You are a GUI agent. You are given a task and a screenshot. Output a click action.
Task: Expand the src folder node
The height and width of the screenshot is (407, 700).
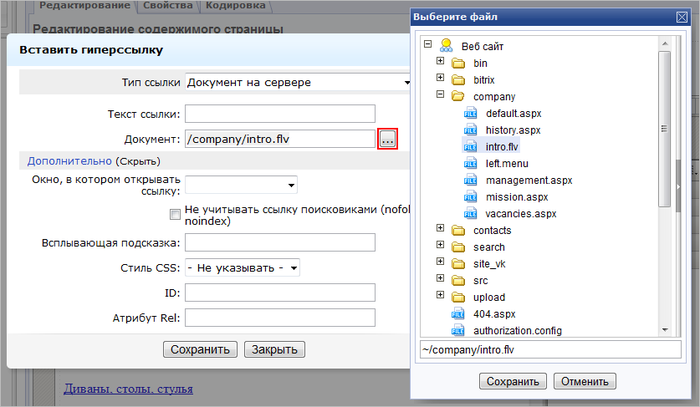[440, 278]
